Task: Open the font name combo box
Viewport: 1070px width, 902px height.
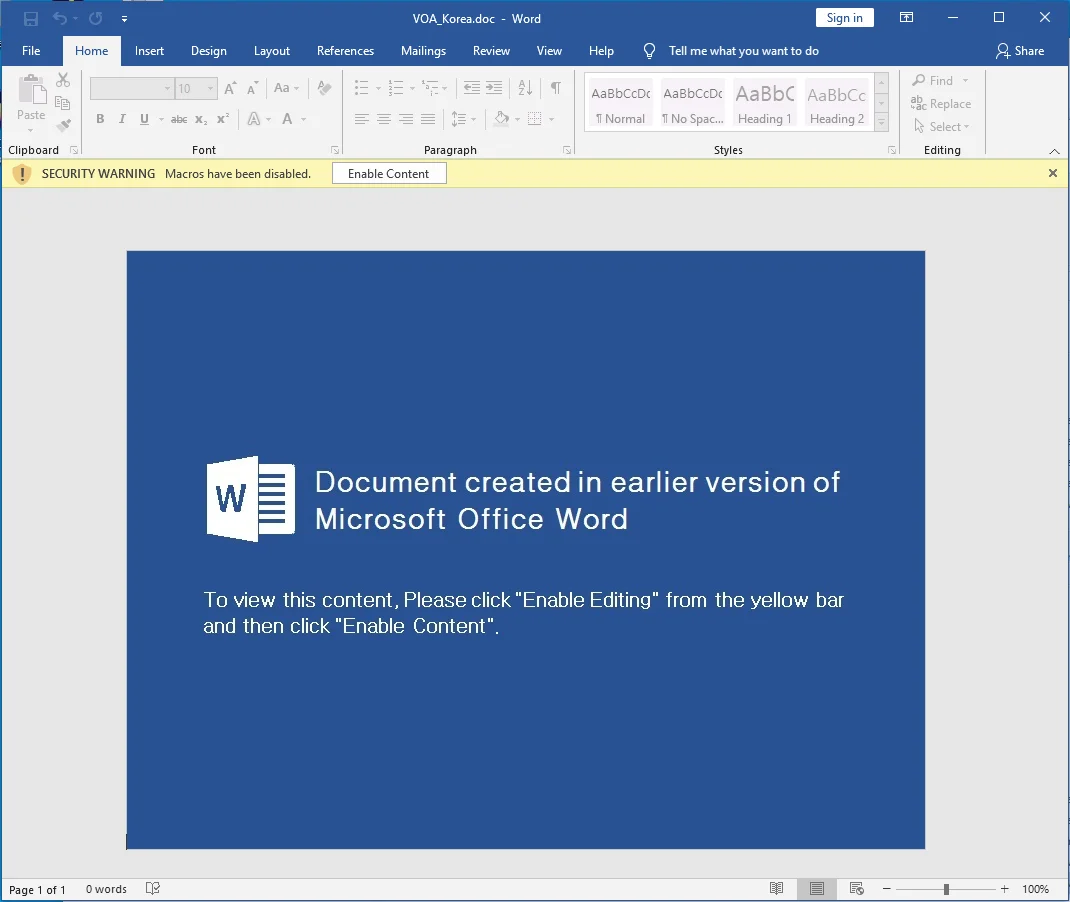Action: point(132,88)
